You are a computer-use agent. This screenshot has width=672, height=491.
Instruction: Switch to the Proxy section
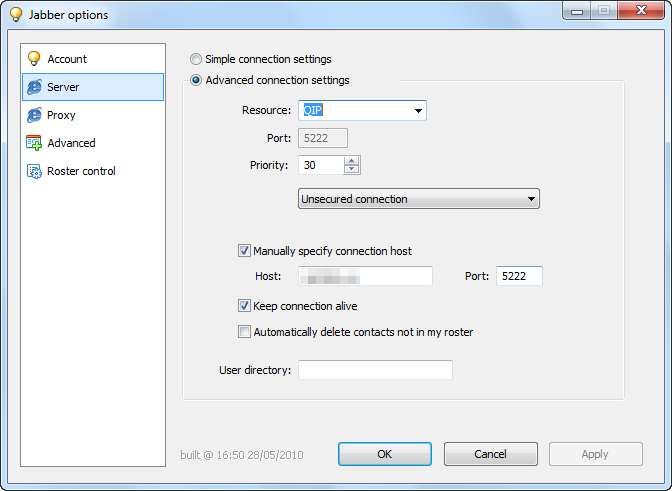(x=61, y=115)
